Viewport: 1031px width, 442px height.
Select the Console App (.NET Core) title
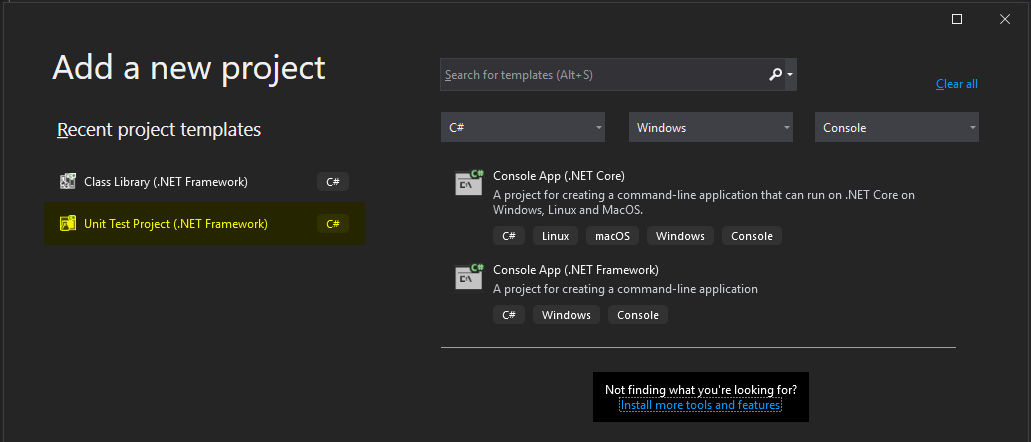559,176
